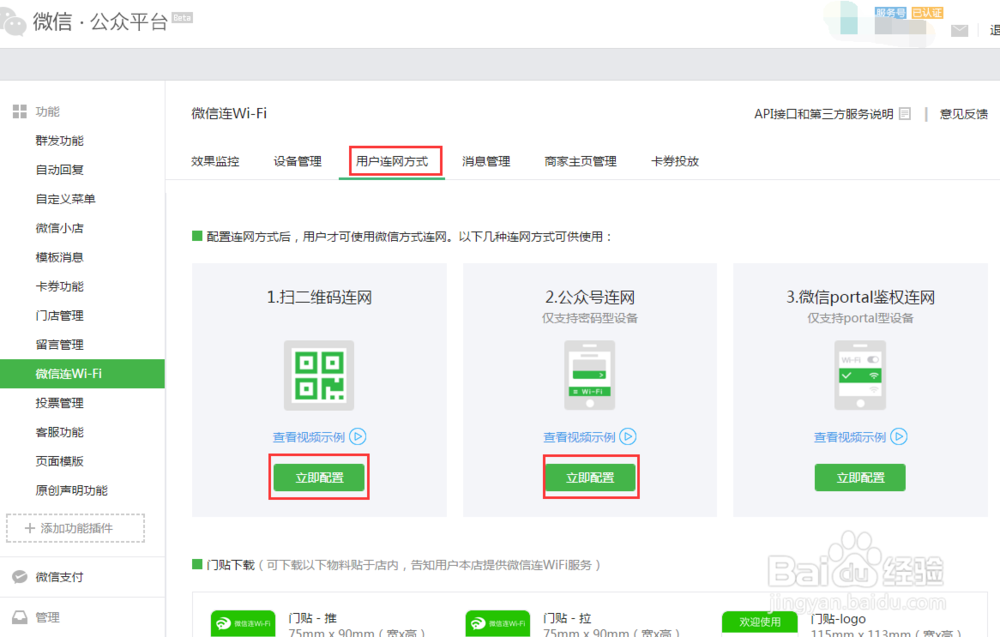
Task: Click the 管理 tray icon in sidebar
Action: click(x=20, y=617)
